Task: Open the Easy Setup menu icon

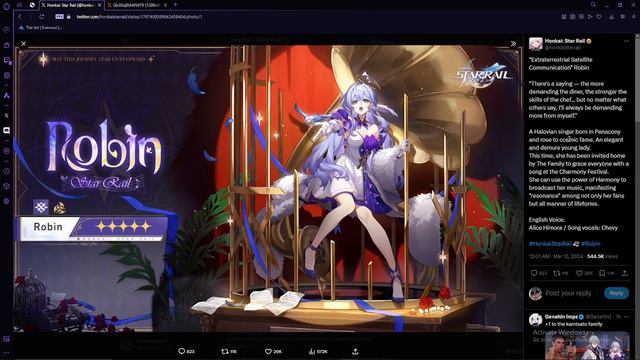Action: 623,17
